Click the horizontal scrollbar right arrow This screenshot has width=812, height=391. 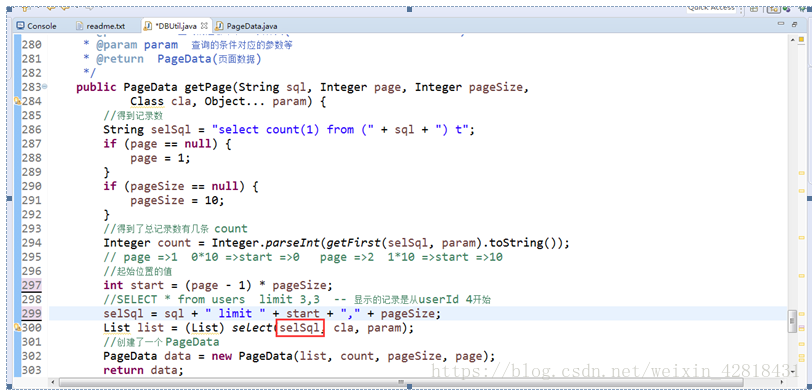coord(783,382)
